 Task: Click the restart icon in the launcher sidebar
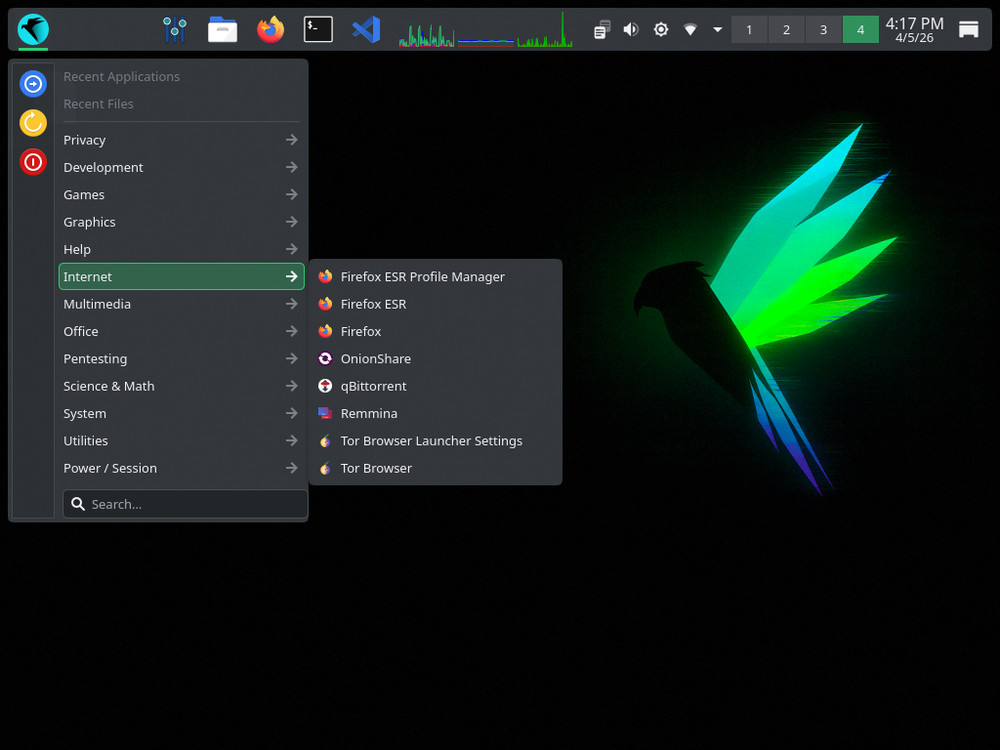coord(32,123)
